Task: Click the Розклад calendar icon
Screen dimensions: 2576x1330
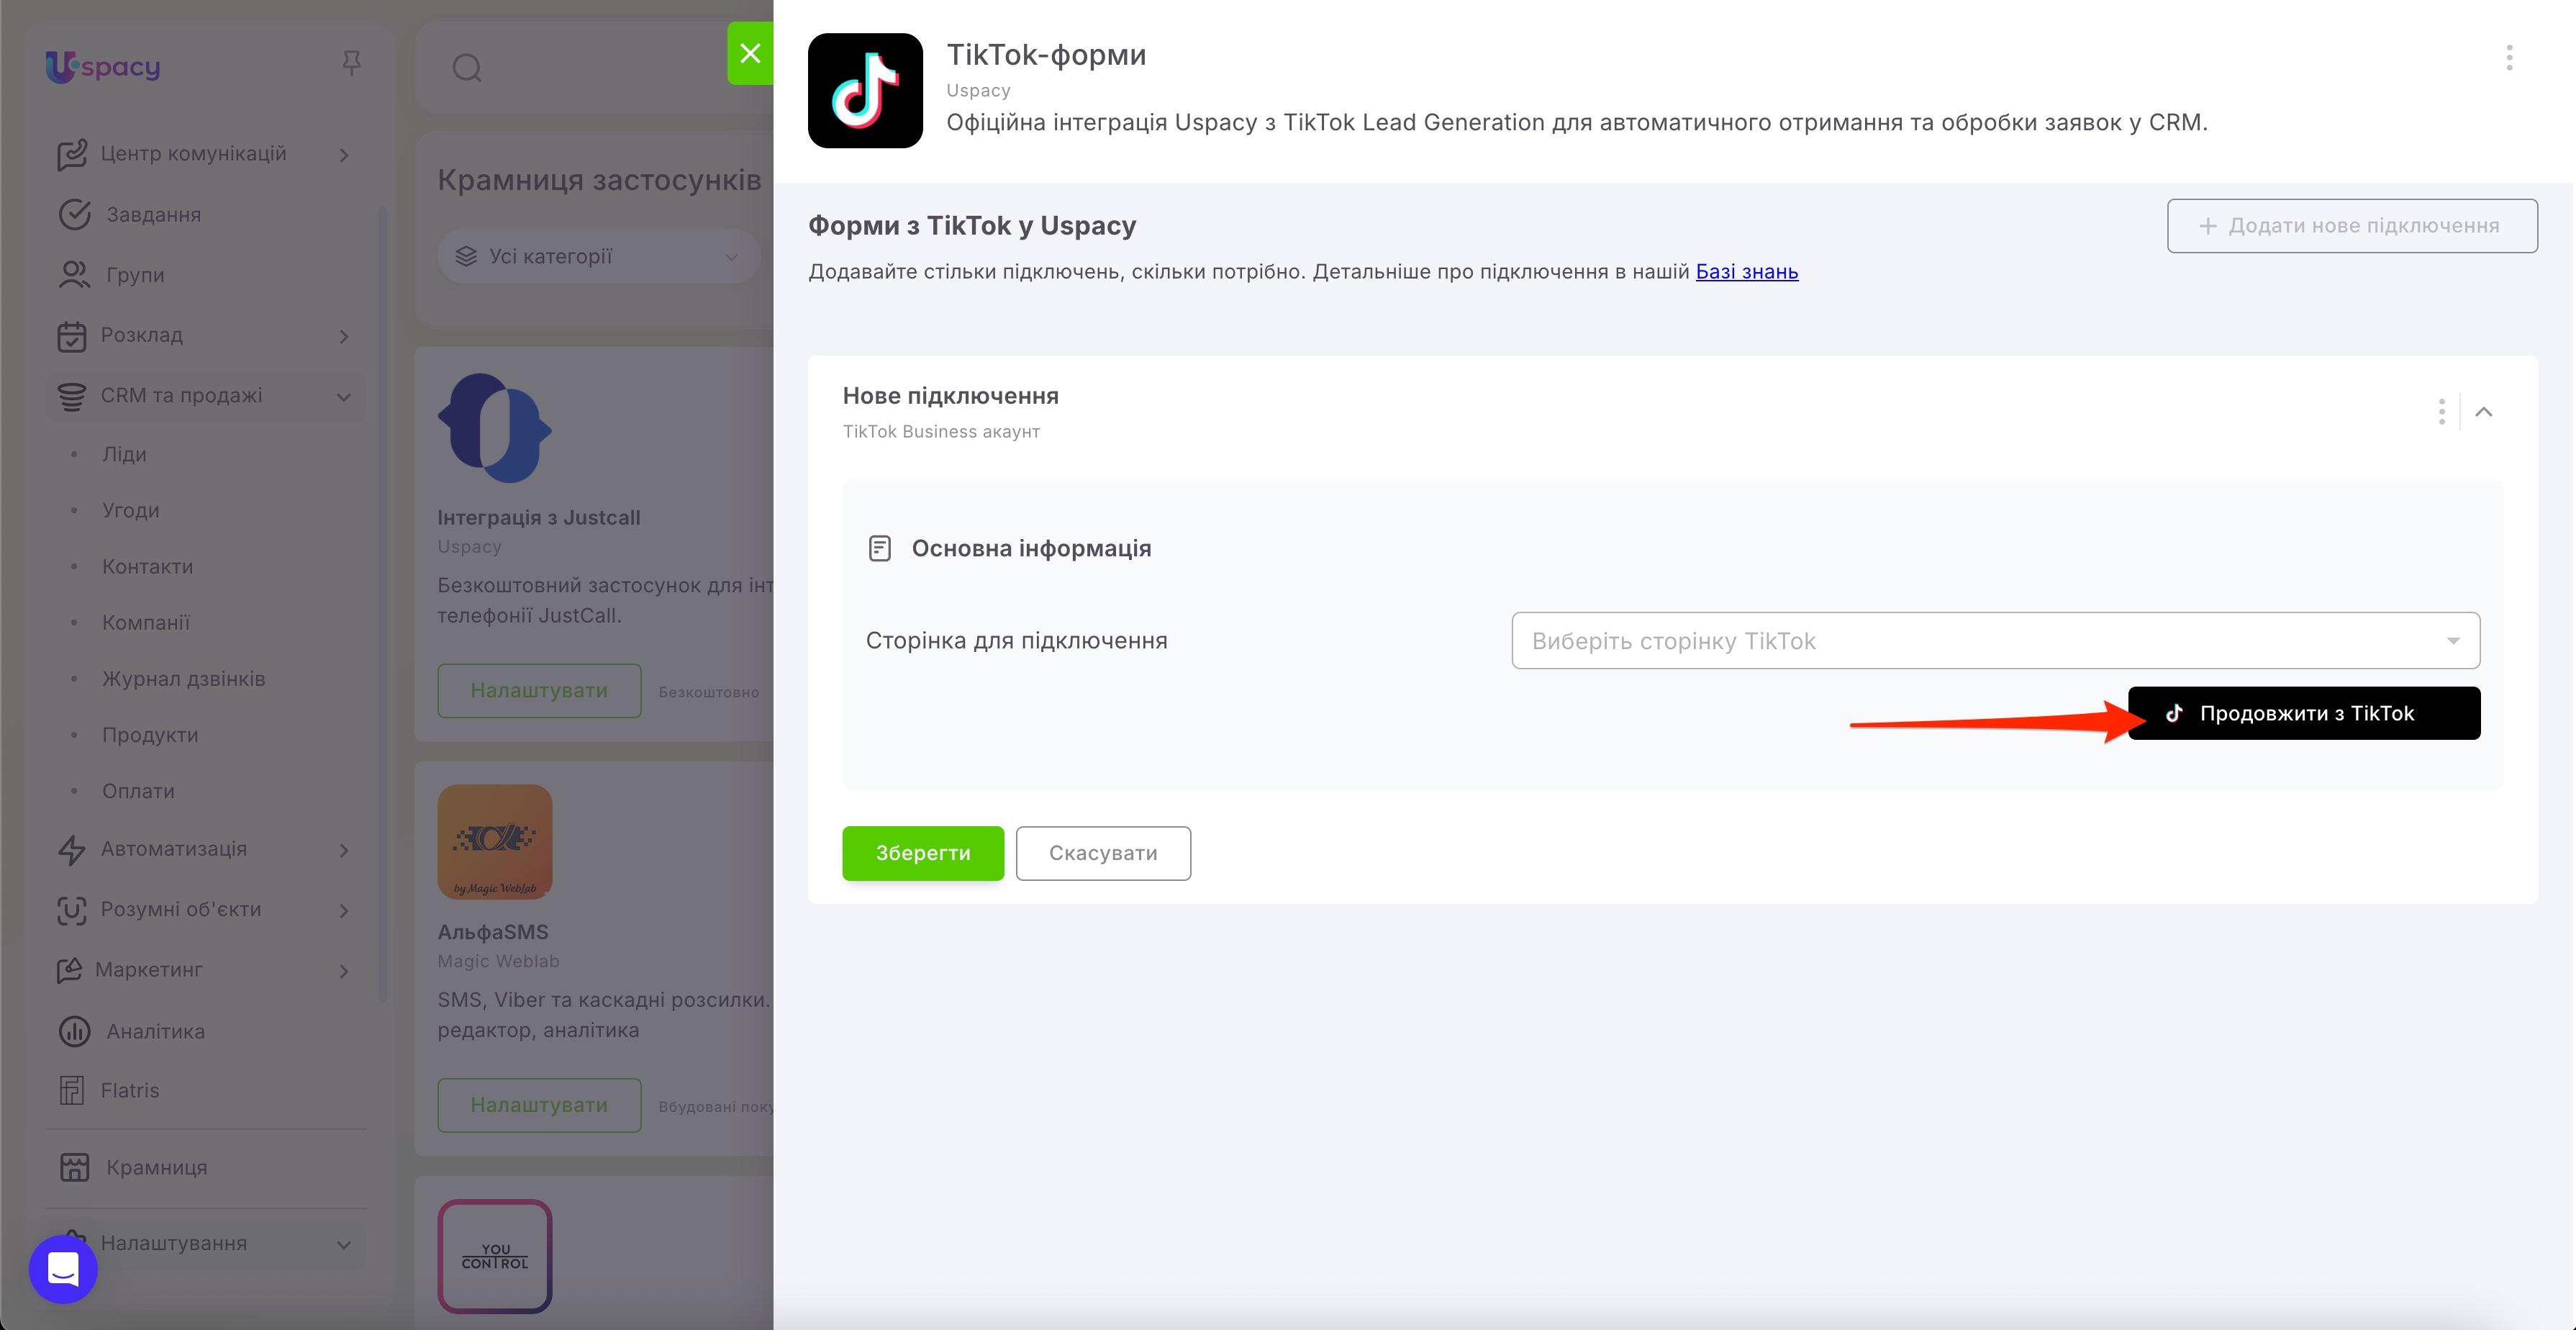Action: (x=72, y=336)
